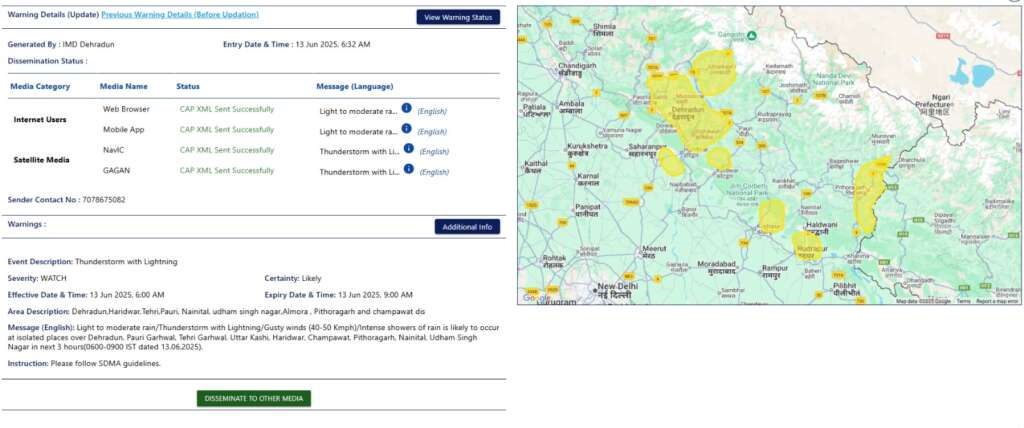Open info icon for Mobile App message
Screen dimensions: 1024x428
(x=406, y=129)
